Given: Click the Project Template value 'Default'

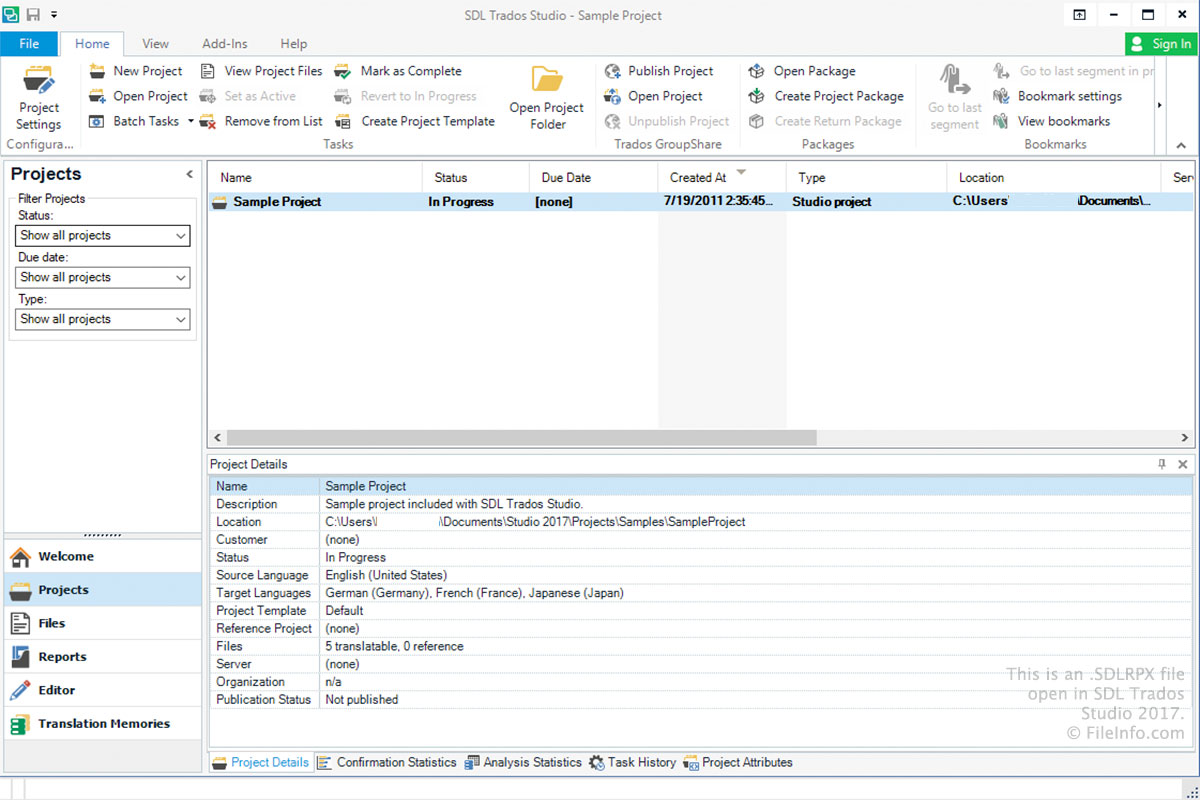Looking at the screenshot, I should [x=345, y=611].
